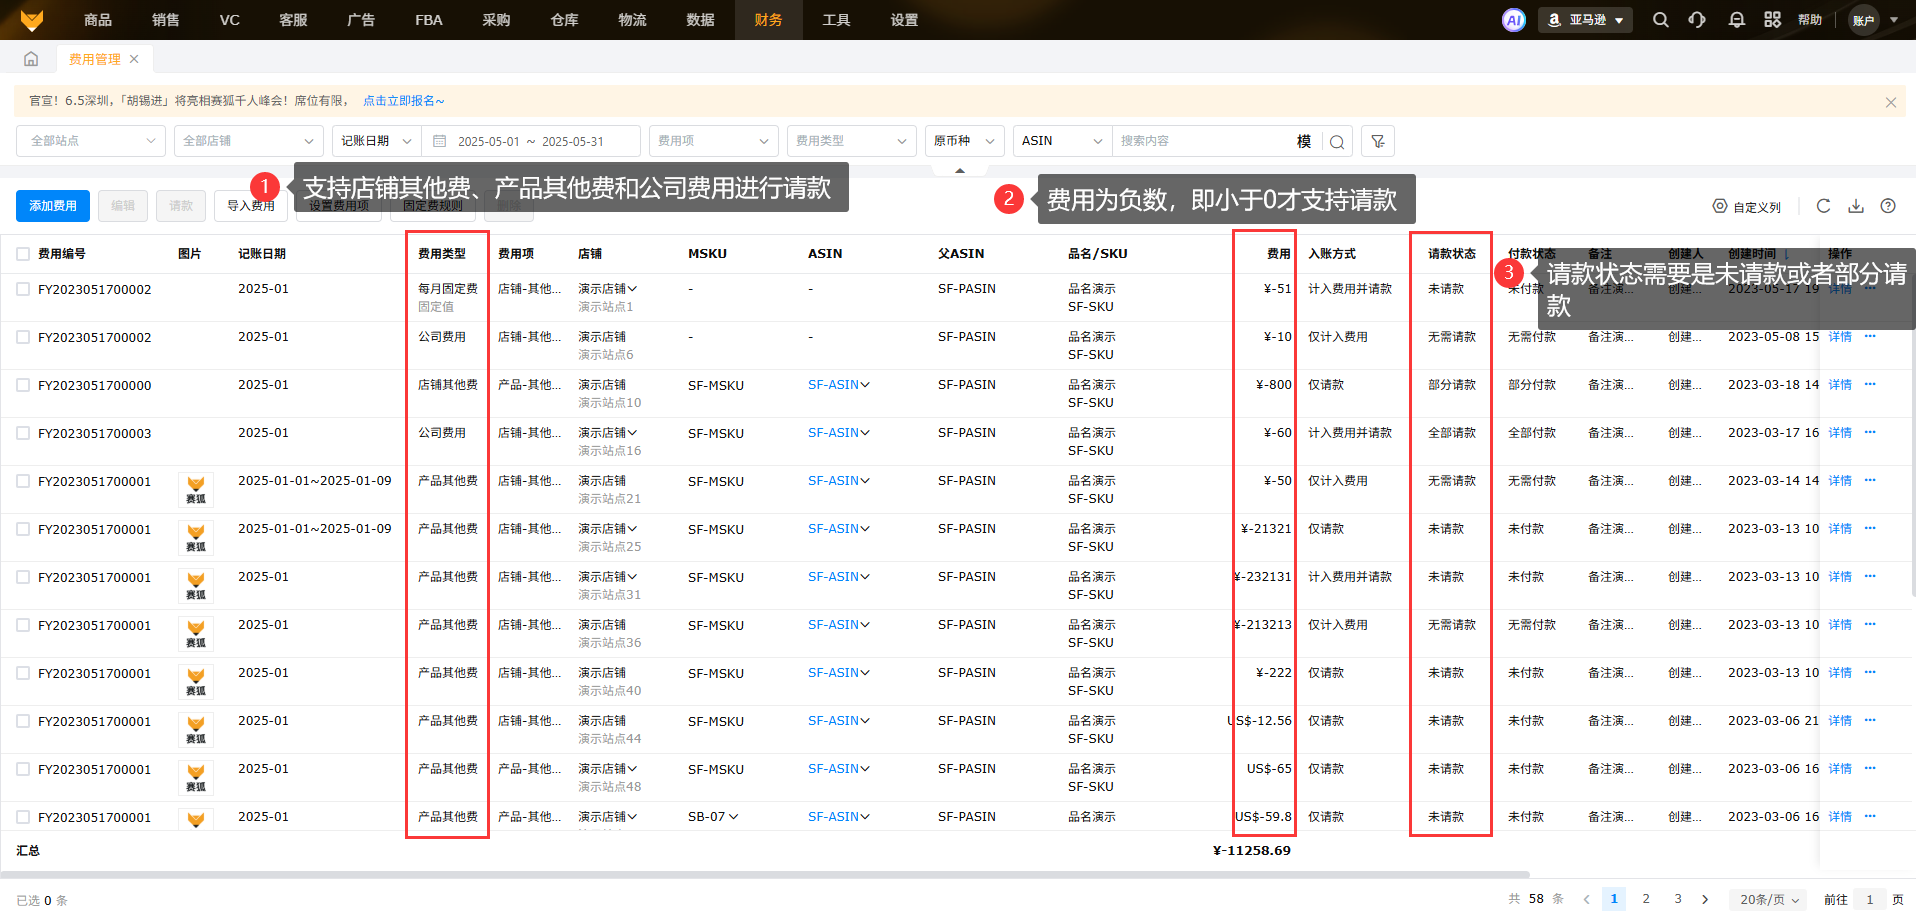Select the checkbox for FY2023051700003
This screenshot has width=1916, height=915.
pos(23,433)
